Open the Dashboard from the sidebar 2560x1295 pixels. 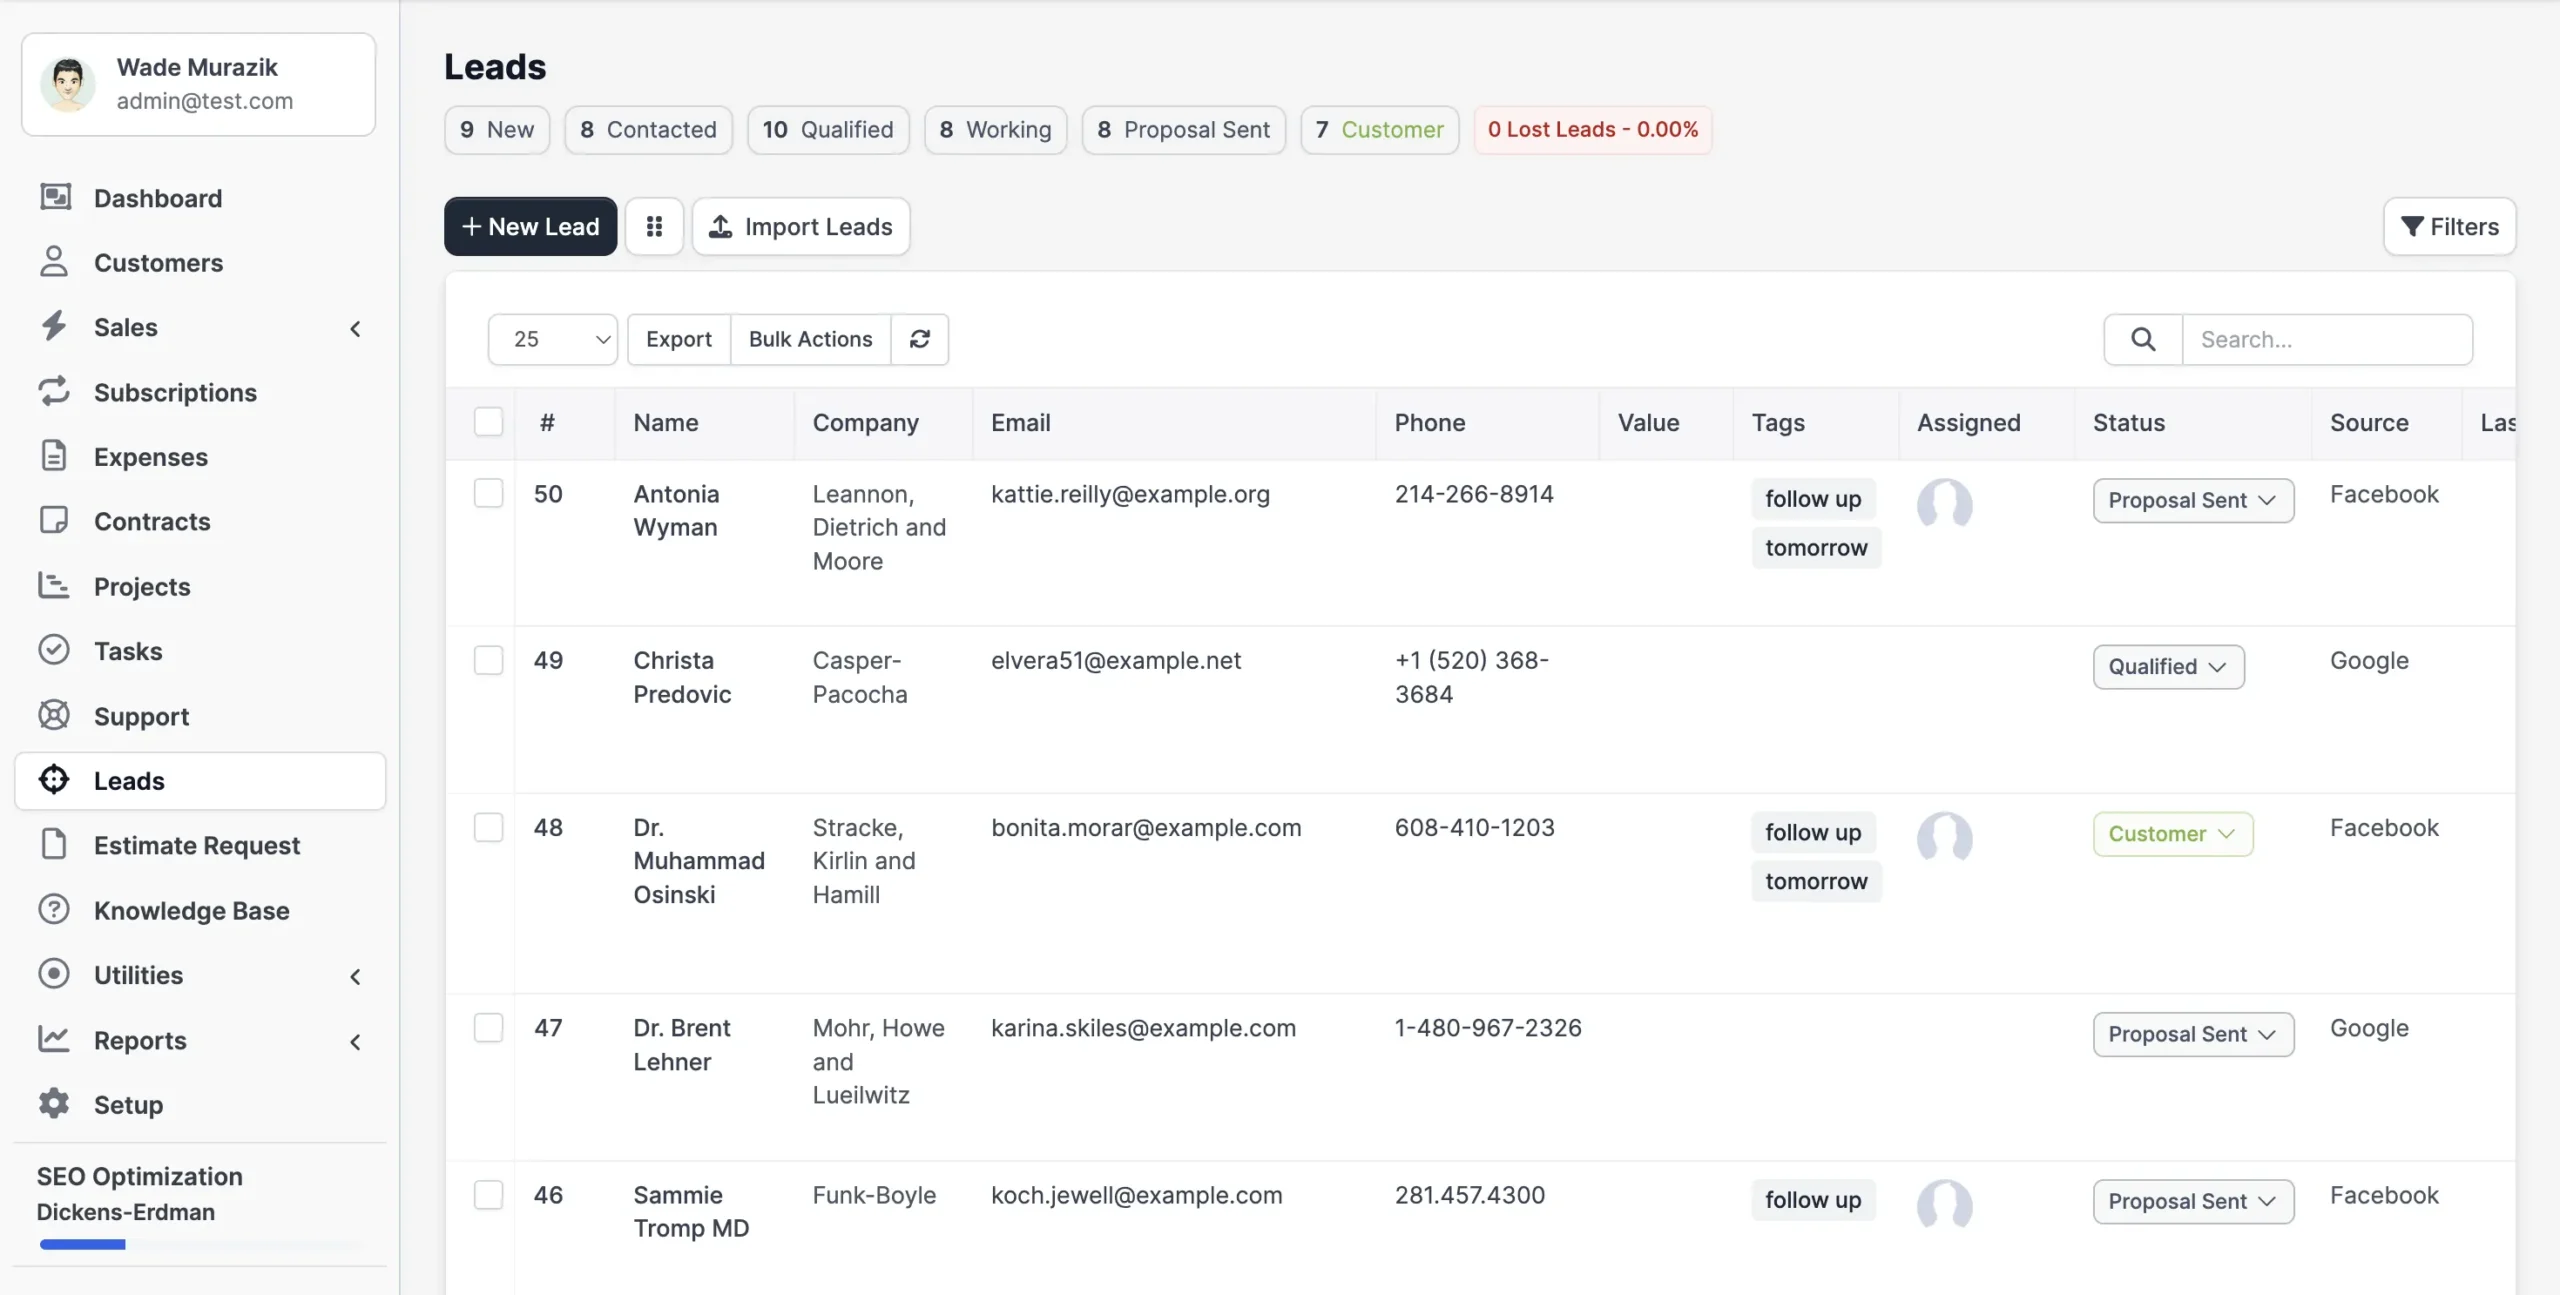(157, 198)
